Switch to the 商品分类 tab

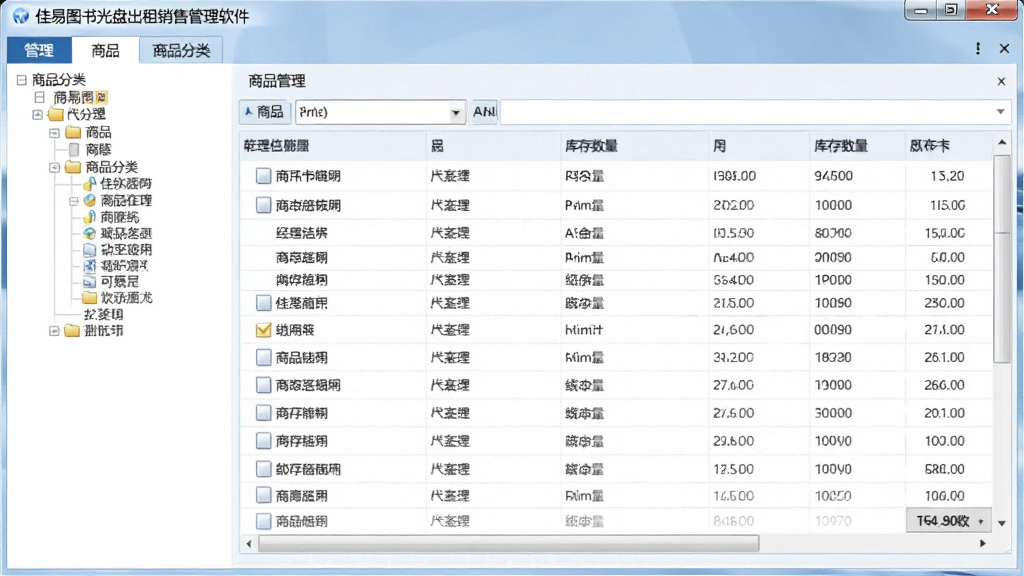click(x=181, y=50)
